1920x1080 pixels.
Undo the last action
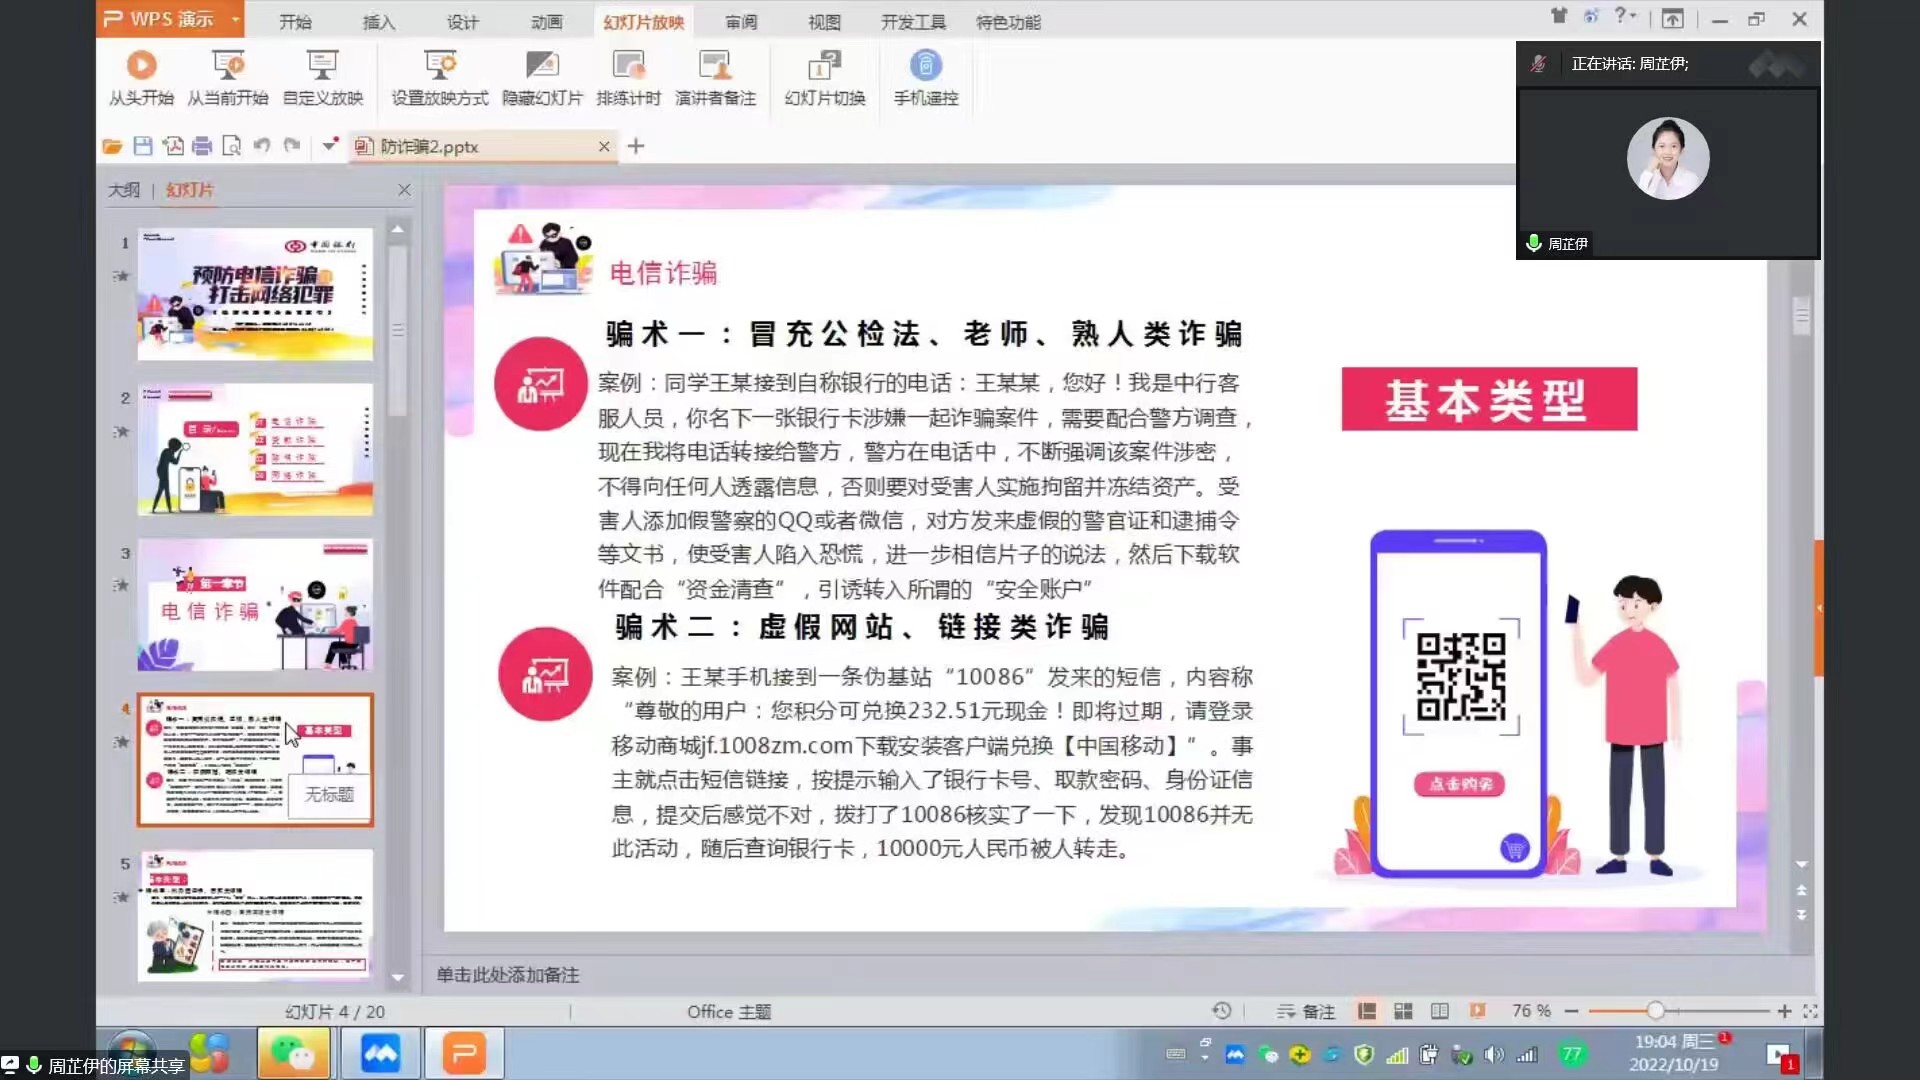[x=262, y=146]
